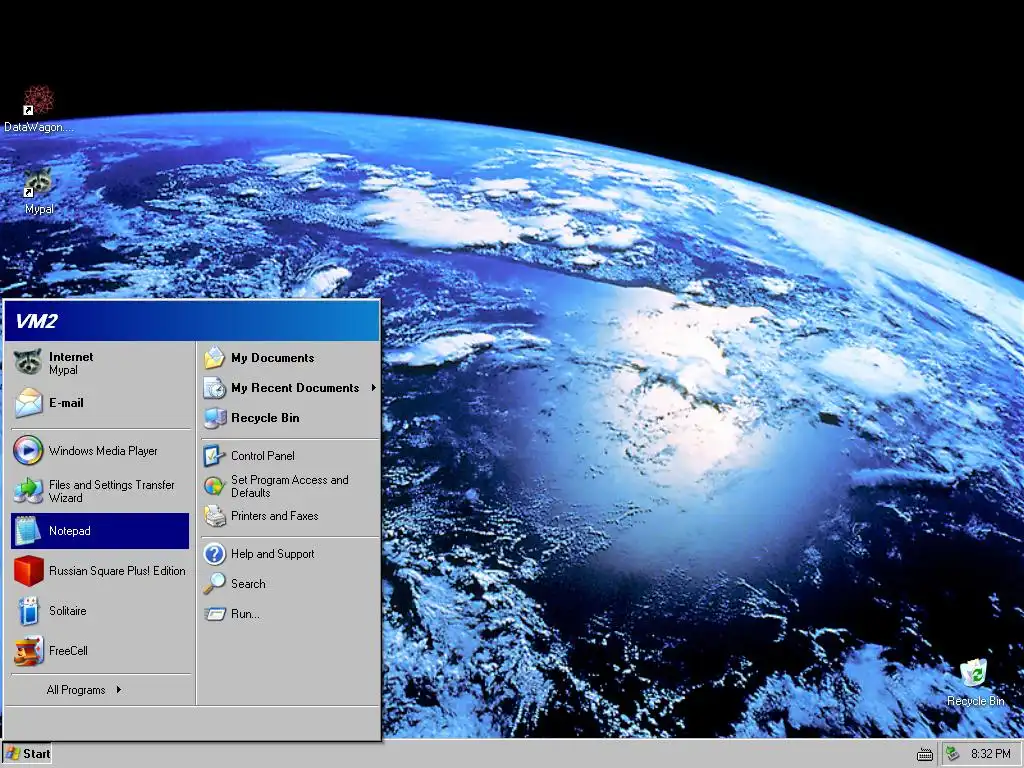Open Control Panel from the Start menu

290,456
